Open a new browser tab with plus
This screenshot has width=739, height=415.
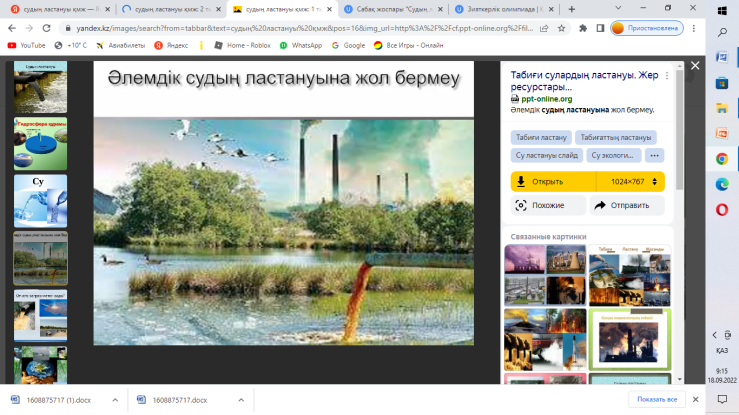click(572, 9)
